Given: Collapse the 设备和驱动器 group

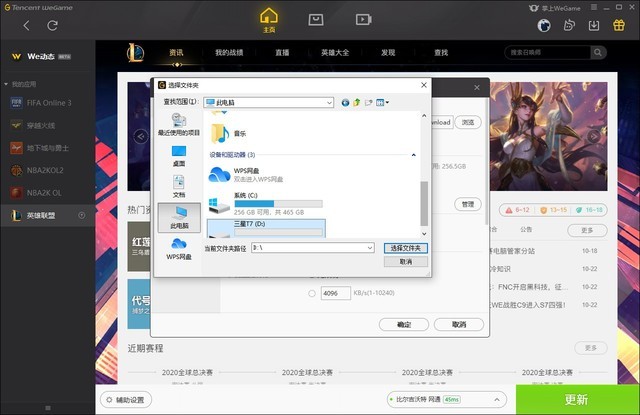Looking at the screenshot, I should [413, 155].
